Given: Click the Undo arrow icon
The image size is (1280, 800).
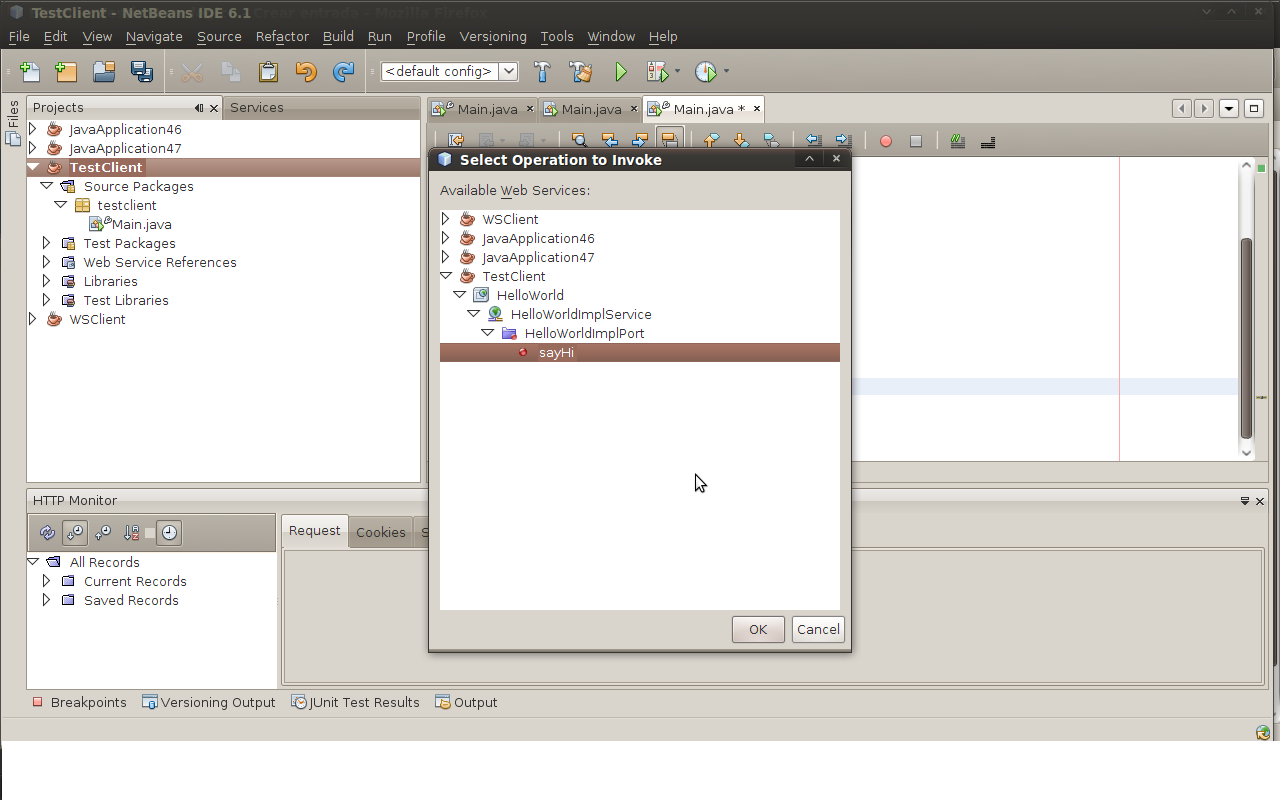Looking at the screenshot, I should coord(306,72).
